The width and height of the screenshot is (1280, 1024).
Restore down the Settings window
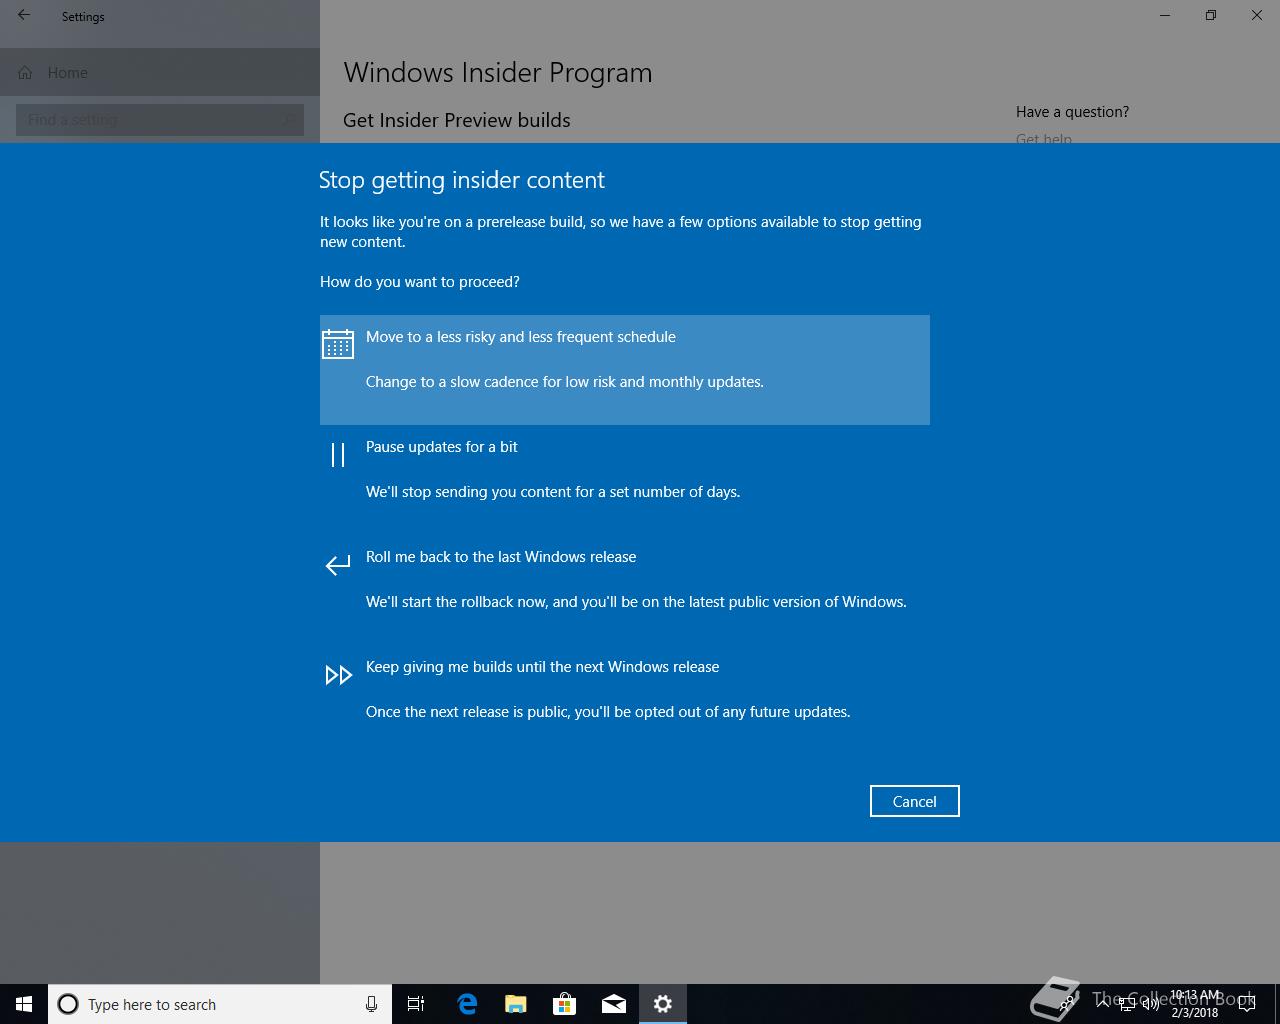(1211, 15)
